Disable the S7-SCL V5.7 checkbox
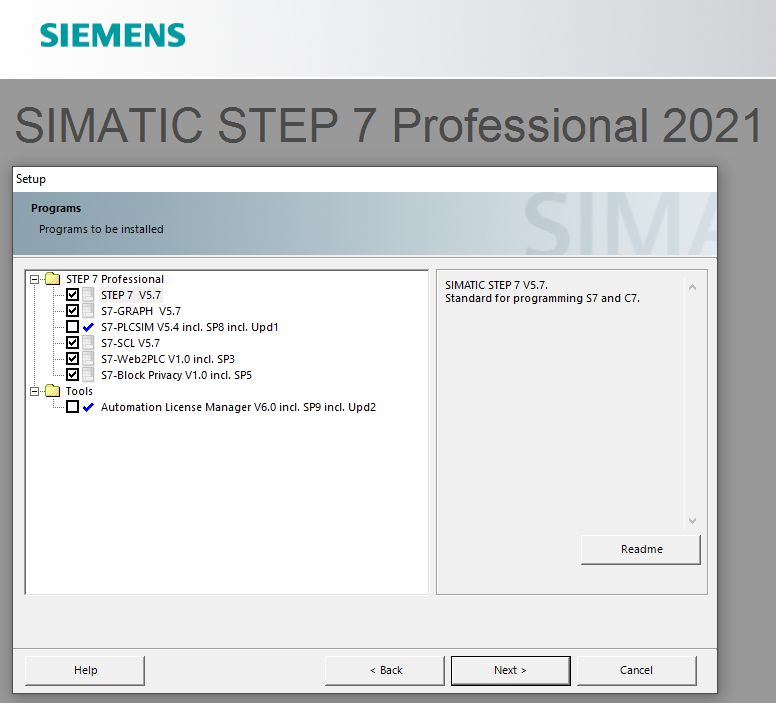 point(72,343)
